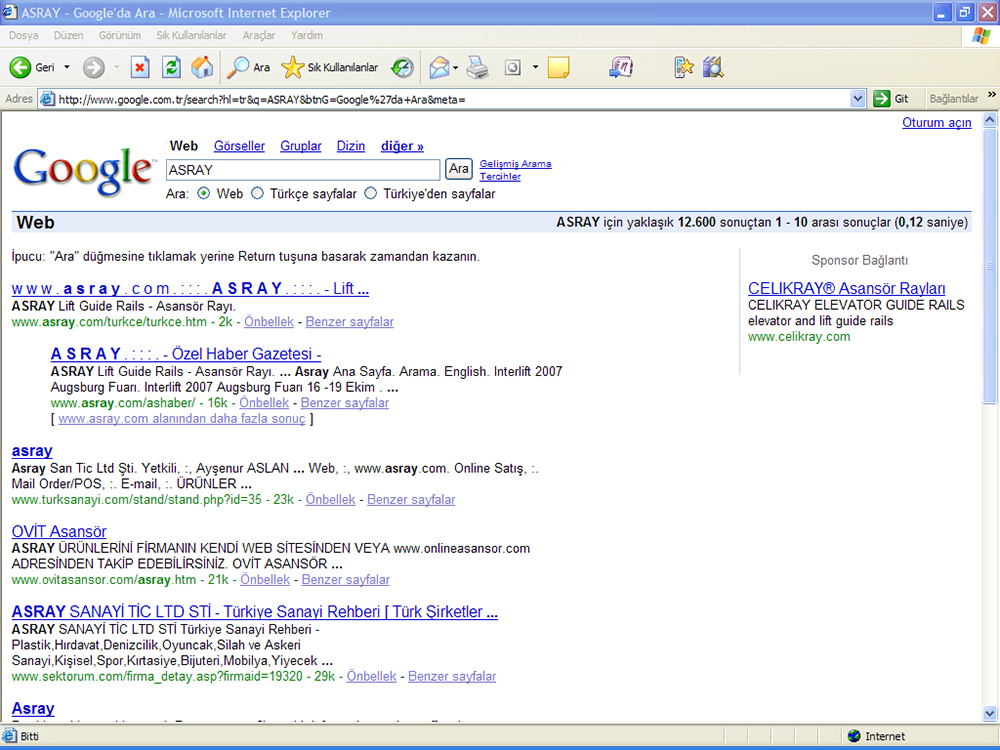The image size is (1000, 750).
Task: Stop page loading with red X icon
Action: 140,67
